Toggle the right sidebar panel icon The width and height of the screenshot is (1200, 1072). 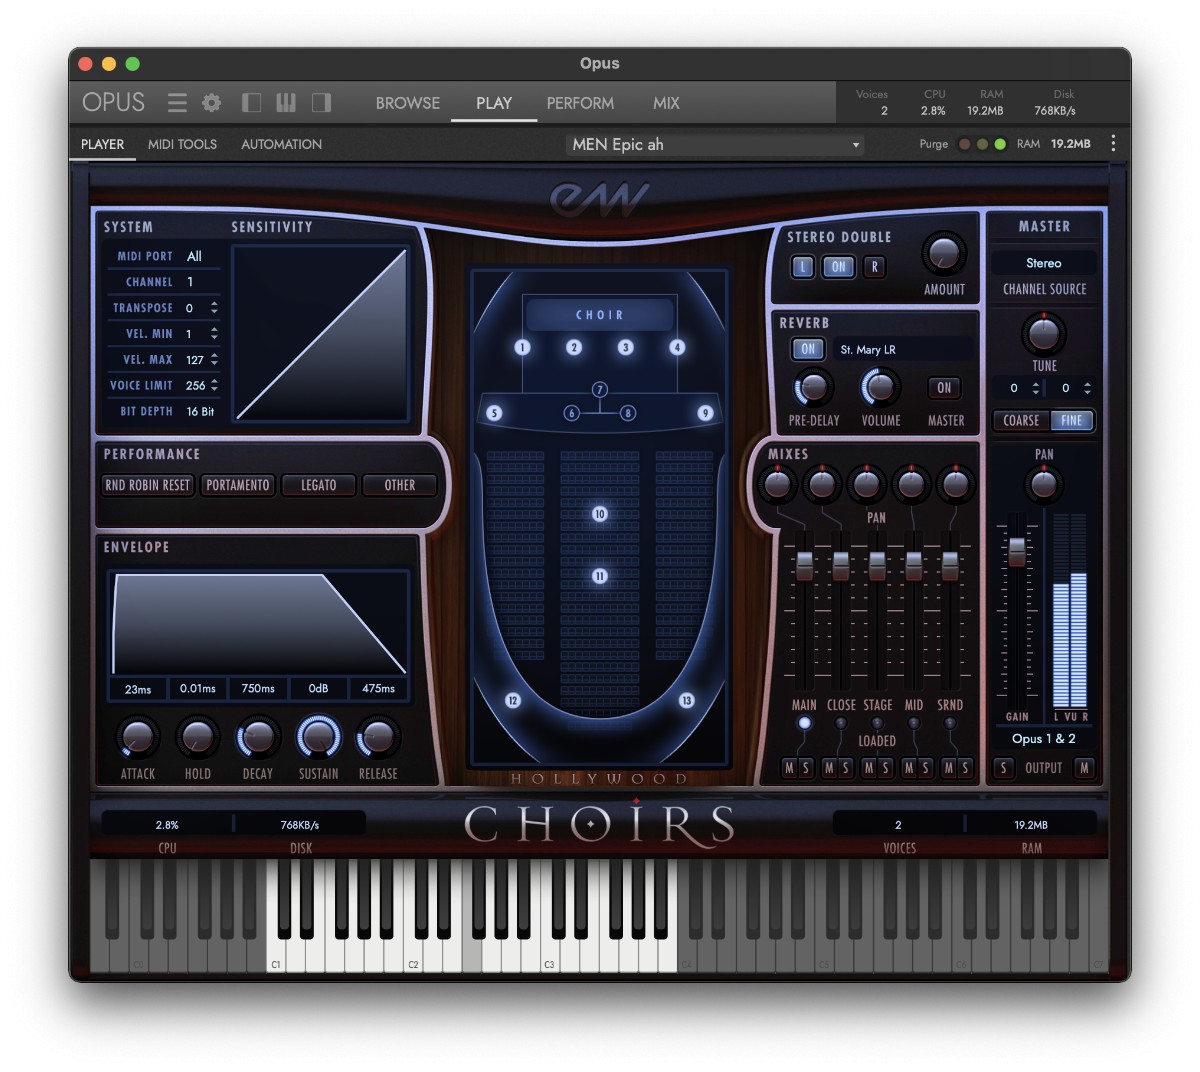[321, 103]
